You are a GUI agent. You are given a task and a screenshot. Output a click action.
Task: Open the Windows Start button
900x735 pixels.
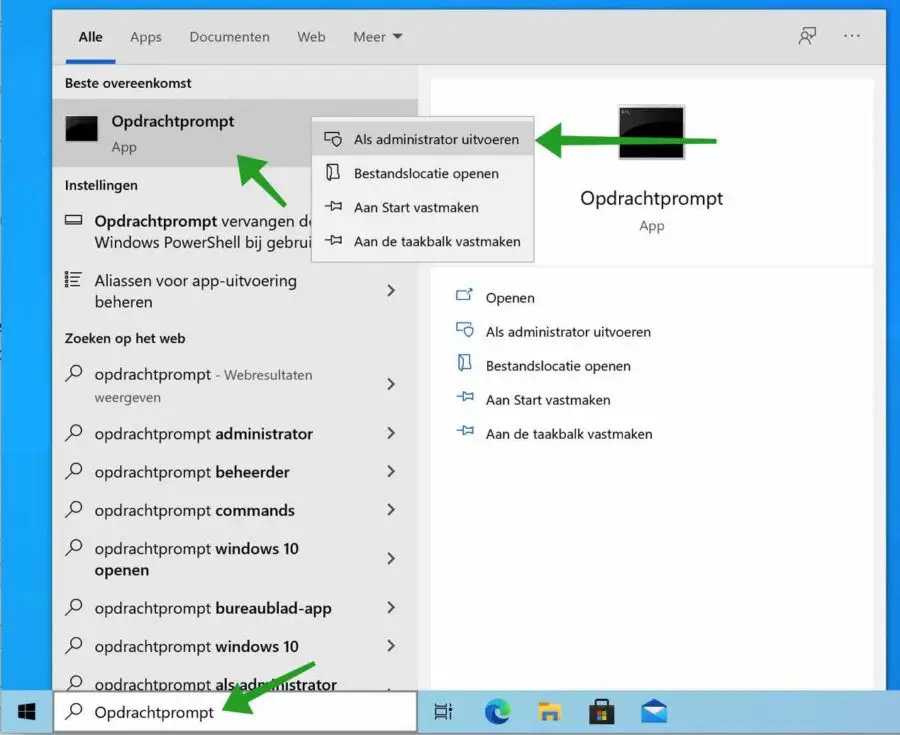tap(26, 712)
